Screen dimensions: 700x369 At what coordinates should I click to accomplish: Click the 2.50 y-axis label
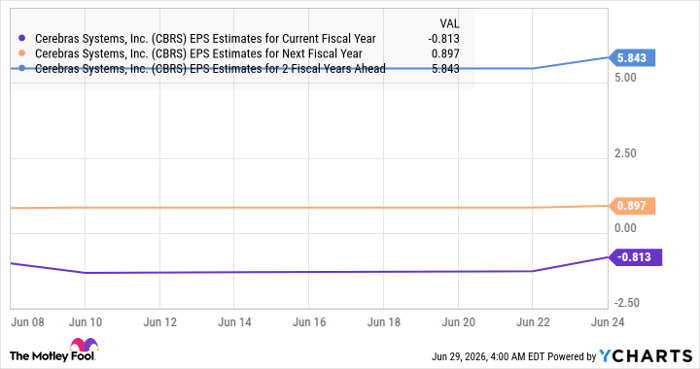(625, 153)
